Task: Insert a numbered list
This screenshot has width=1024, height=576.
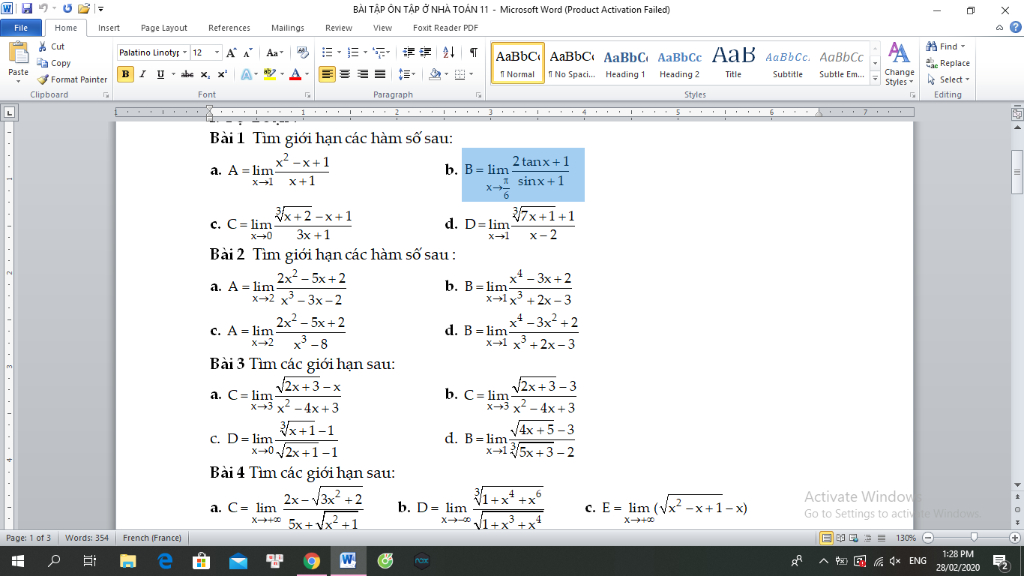Action: click(353, 53)
